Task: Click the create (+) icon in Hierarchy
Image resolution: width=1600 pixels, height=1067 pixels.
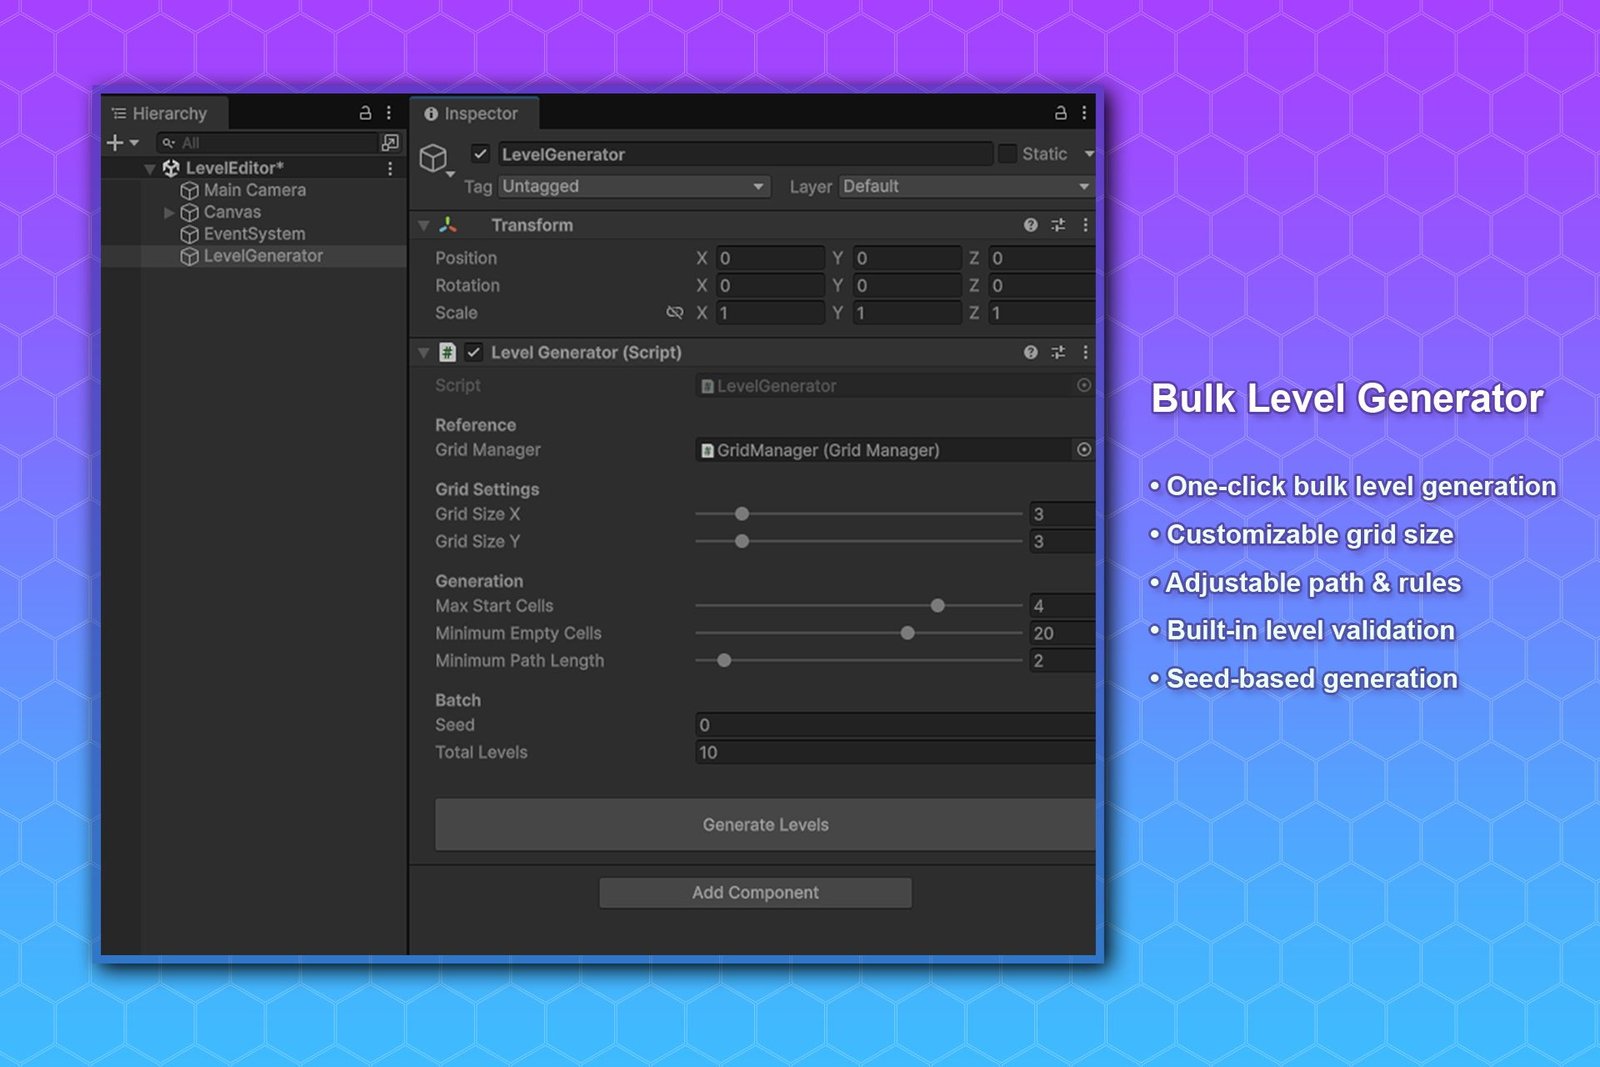Action: [x=113, y=142]
